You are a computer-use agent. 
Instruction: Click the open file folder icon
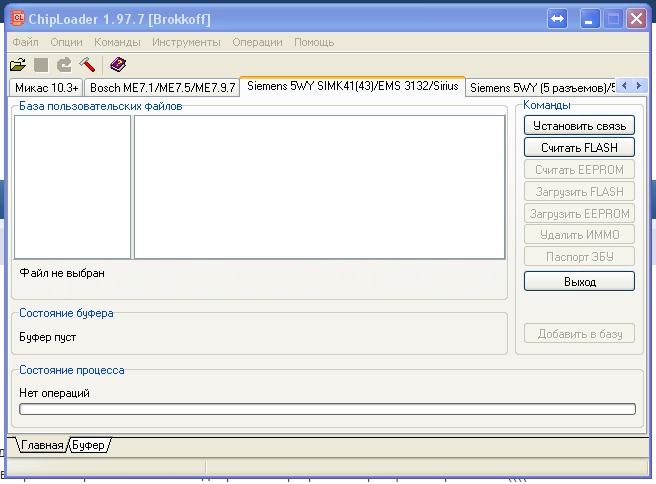[x=18, y=65]
